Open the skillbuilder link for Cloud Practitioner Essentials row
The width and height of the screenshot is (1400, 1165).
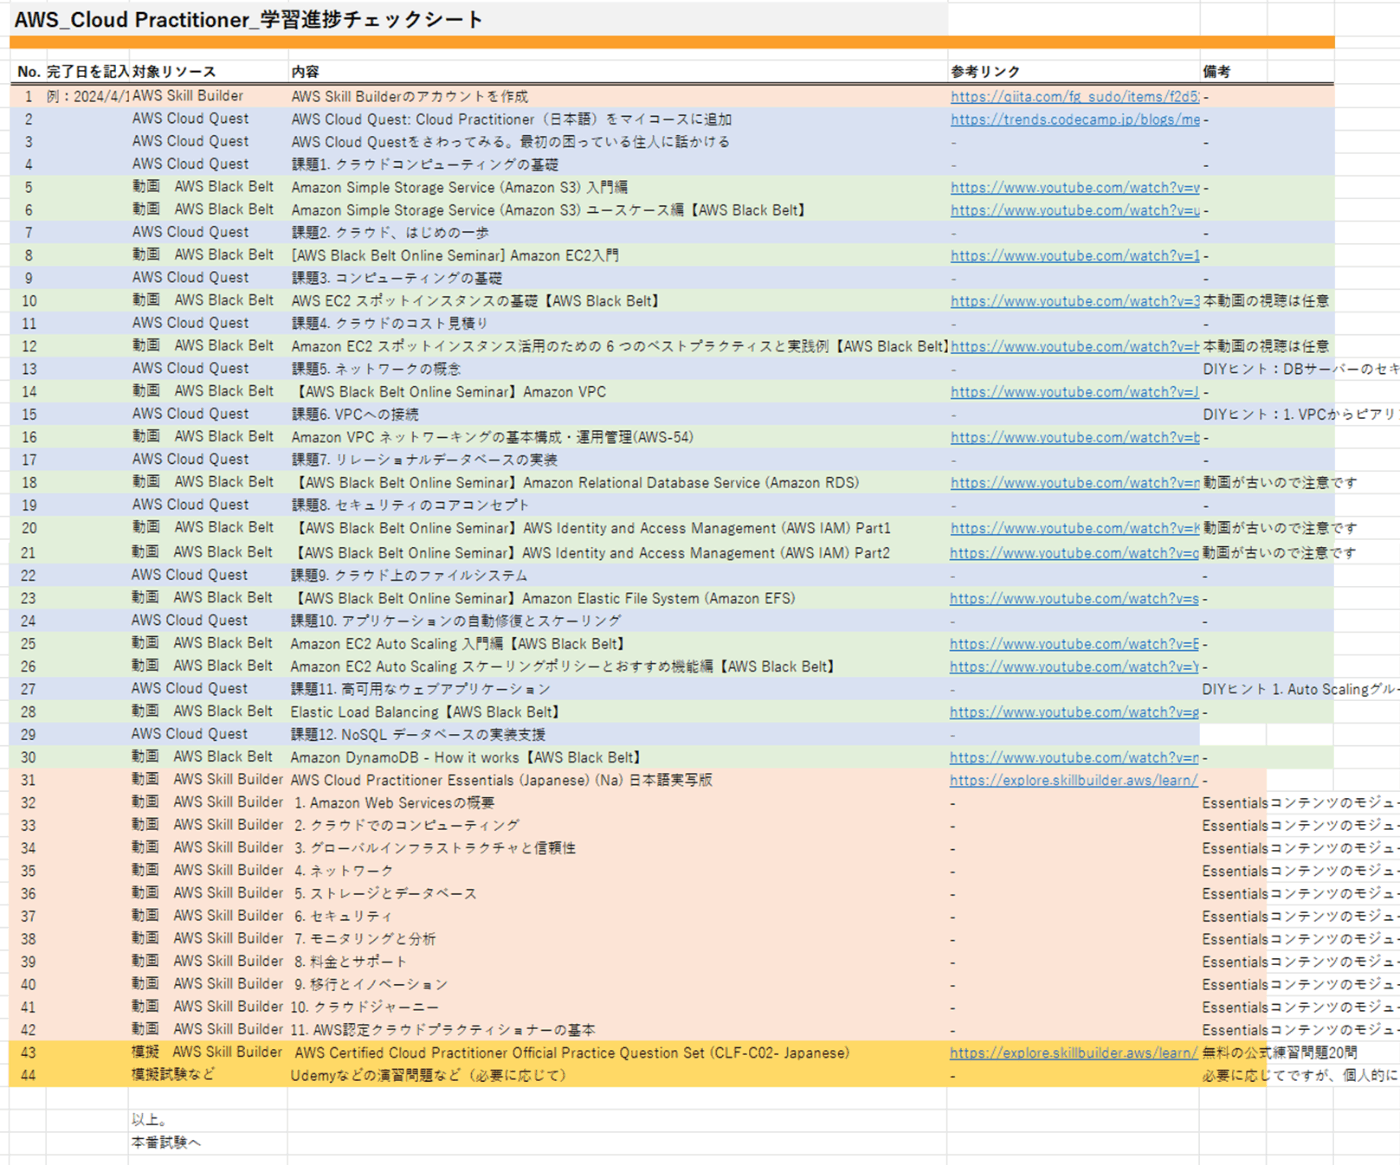tap(1074, 780)
